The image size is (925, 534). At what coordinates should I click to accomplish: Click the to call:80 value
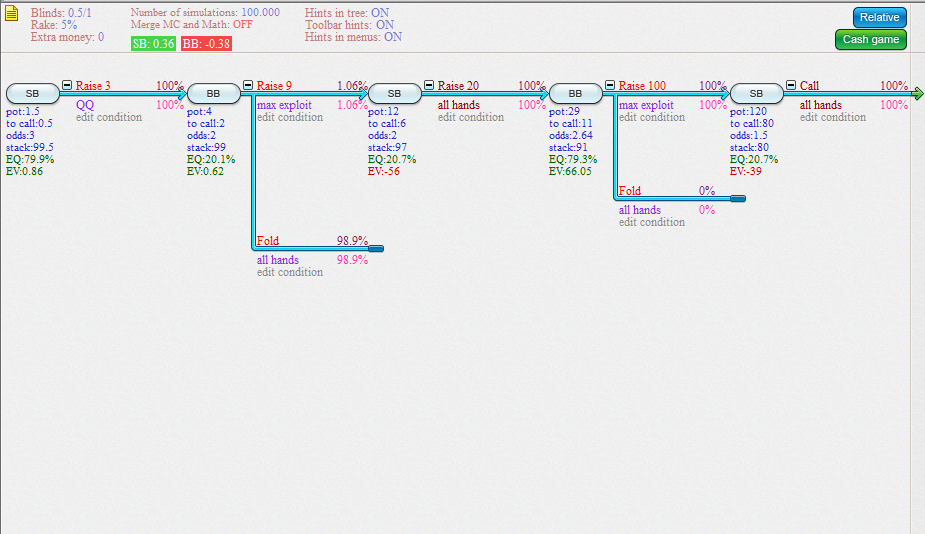[x=752, y=123]
